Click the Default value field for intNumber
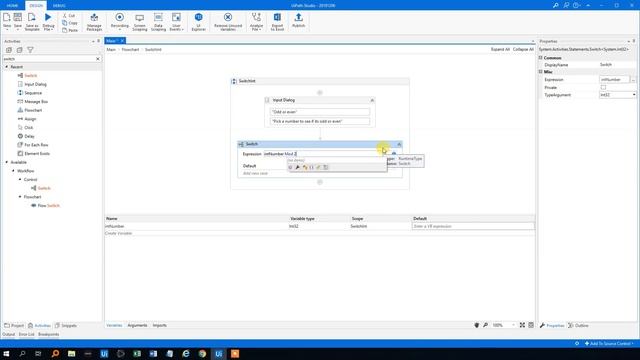The height and width of the screenshot is (360, 640). point(473,226)
